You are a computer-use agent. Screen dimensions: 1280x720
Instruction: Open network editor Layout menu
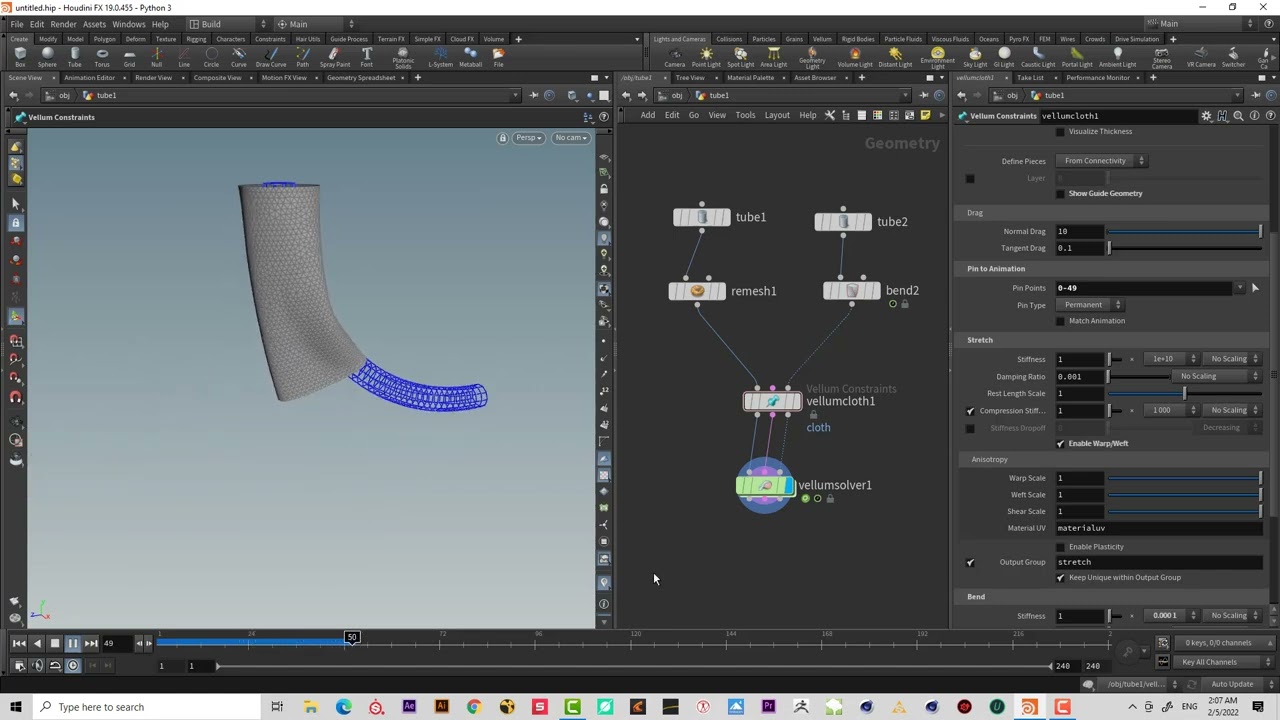click(x=777, y=115)
